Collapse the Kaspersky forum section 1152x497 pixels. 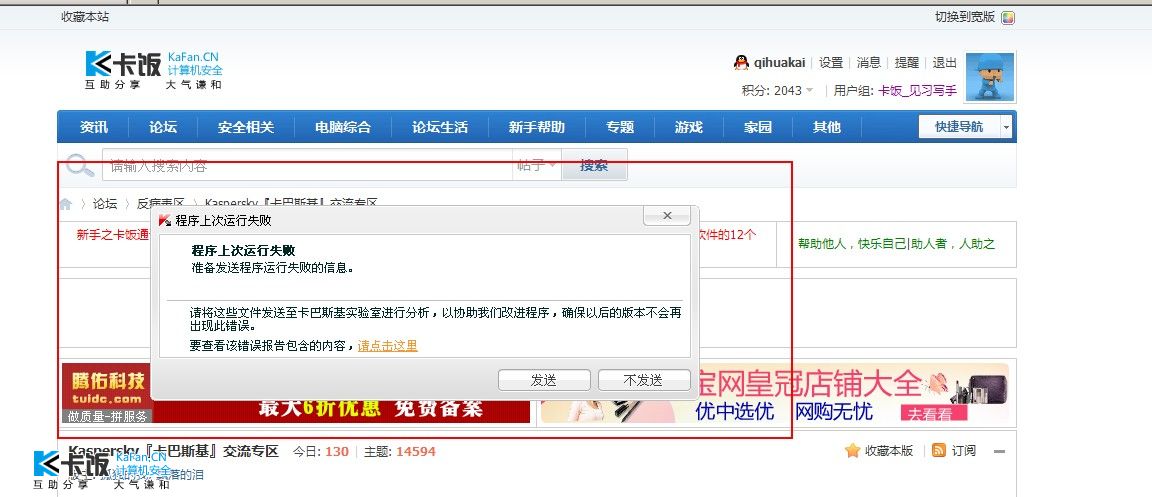[999, 451]
